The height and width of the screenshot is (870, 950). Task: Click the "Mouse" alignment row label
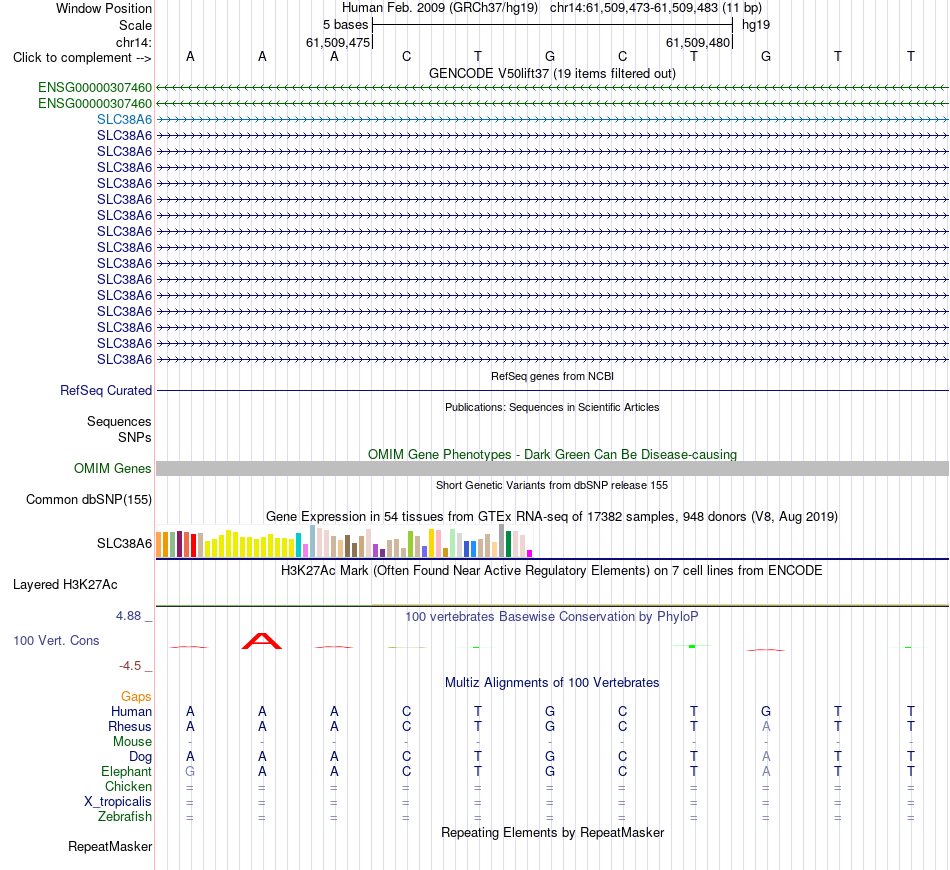(132, 742)
